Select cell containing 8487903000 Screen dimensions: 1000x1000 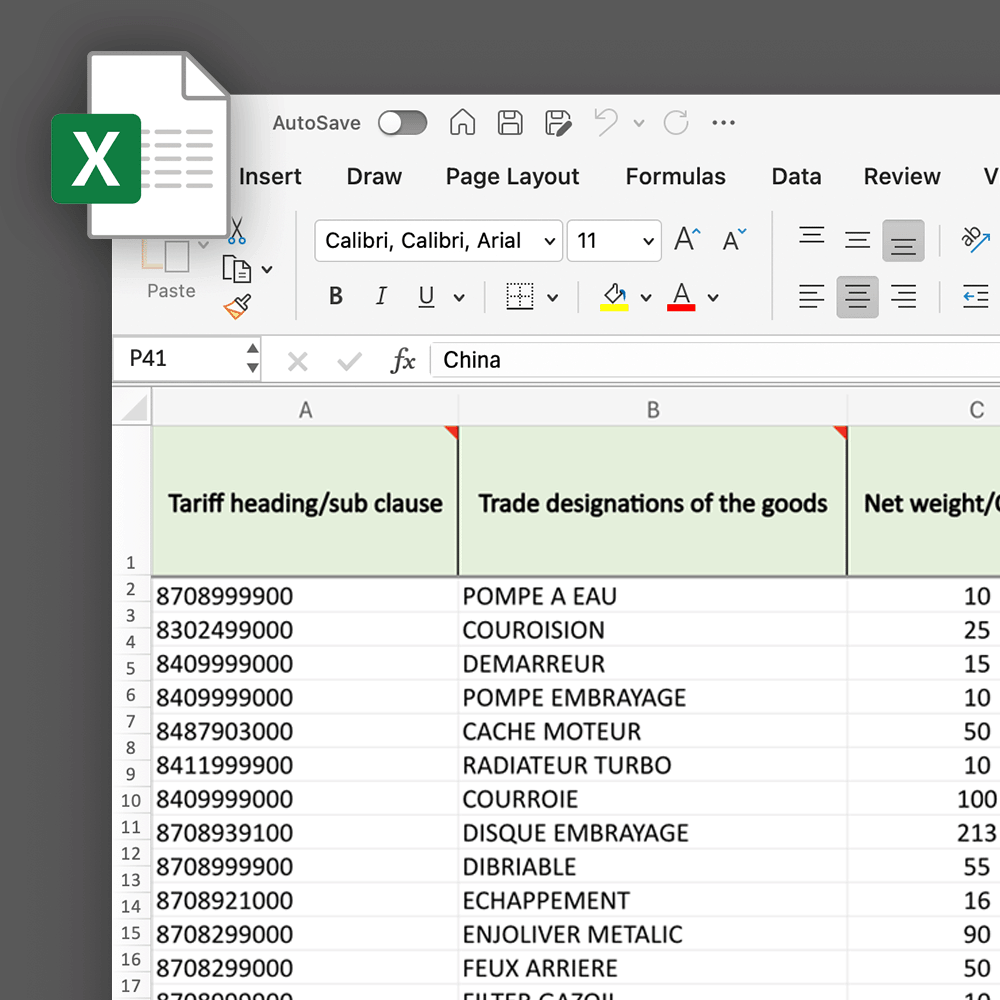click(x=305, y=731)
